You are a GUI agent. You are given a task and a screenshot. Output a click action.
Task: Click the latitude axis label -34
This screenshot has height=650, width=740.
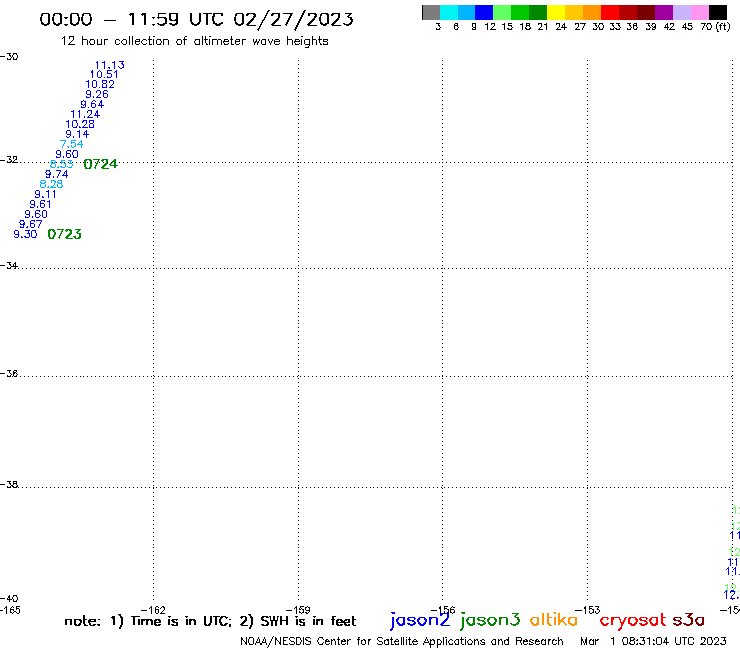(9, 266)
